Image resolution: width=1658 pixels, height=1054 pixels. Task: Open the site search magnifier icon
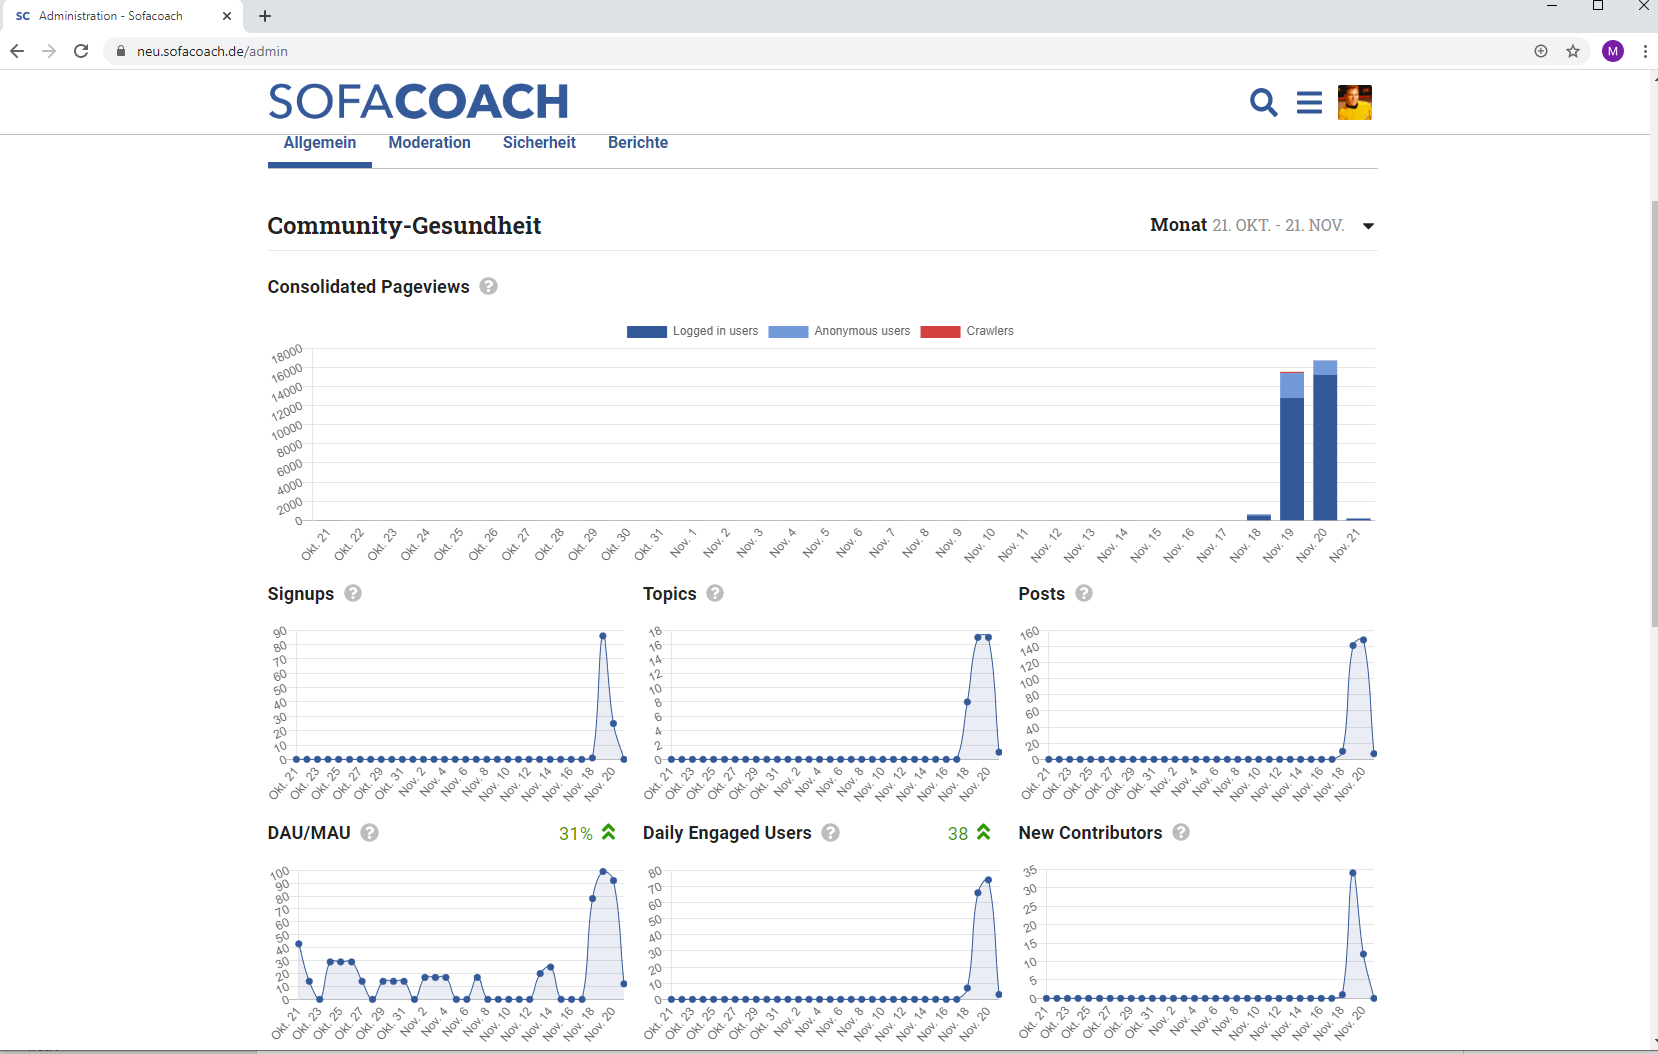pos(1263,102)
